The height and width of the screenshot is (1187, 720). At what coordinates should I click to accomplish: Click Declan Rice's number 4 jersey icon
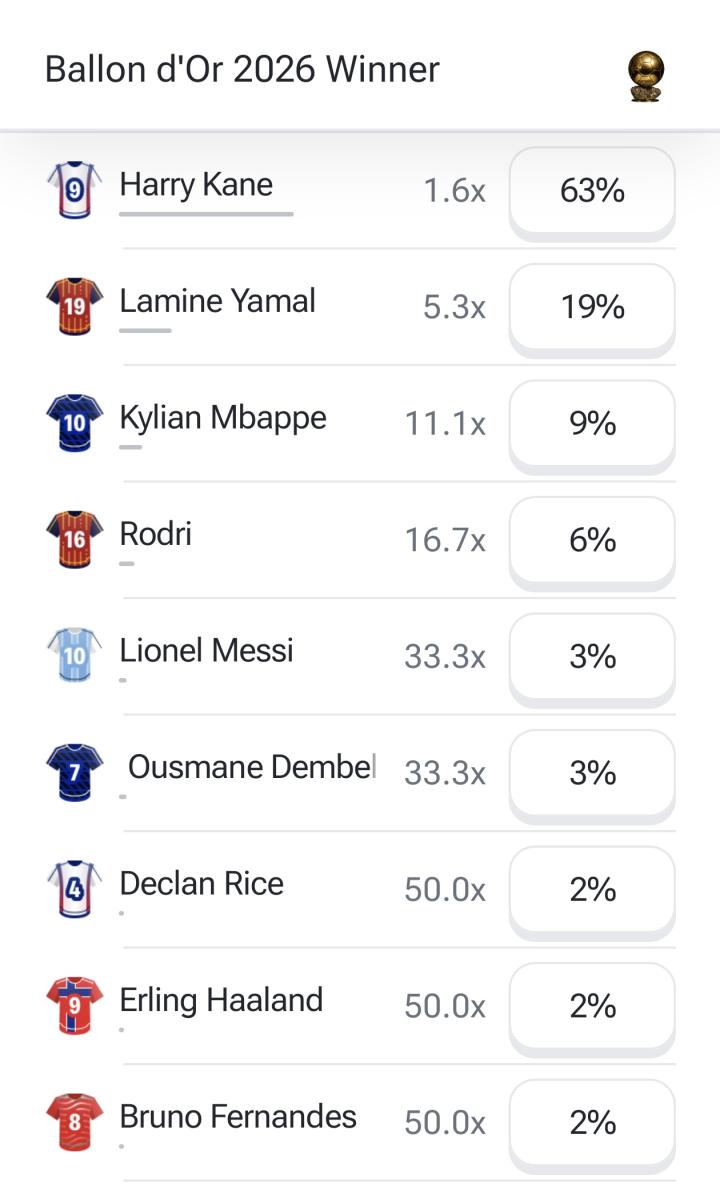pos(74,889)
